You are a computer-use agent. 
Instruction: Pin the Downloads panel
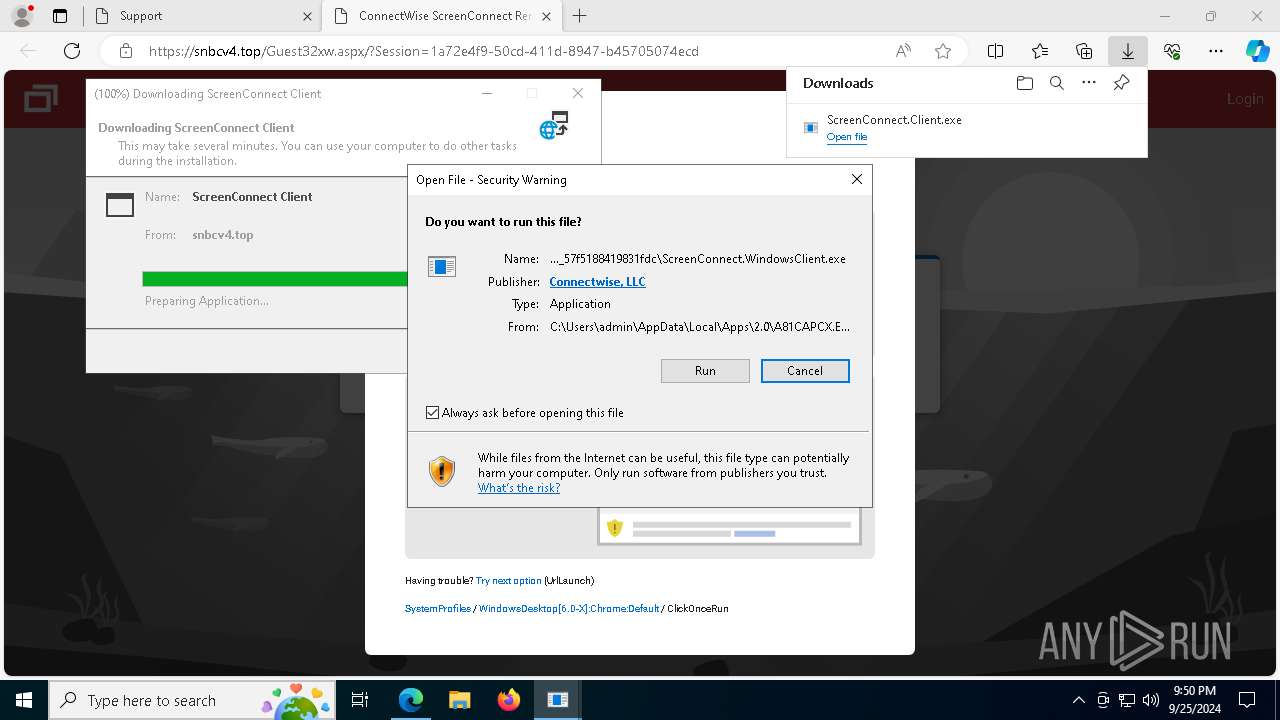coord(1121,83)
